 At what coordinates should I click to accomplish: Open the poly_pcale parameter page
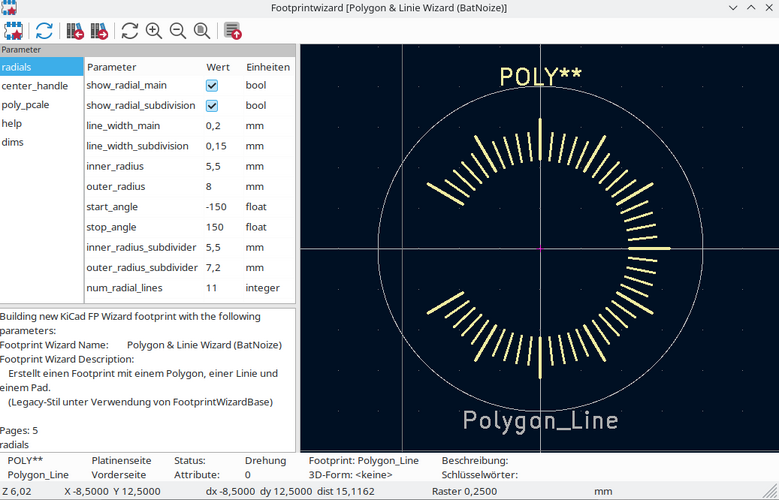tap(26, 105)
